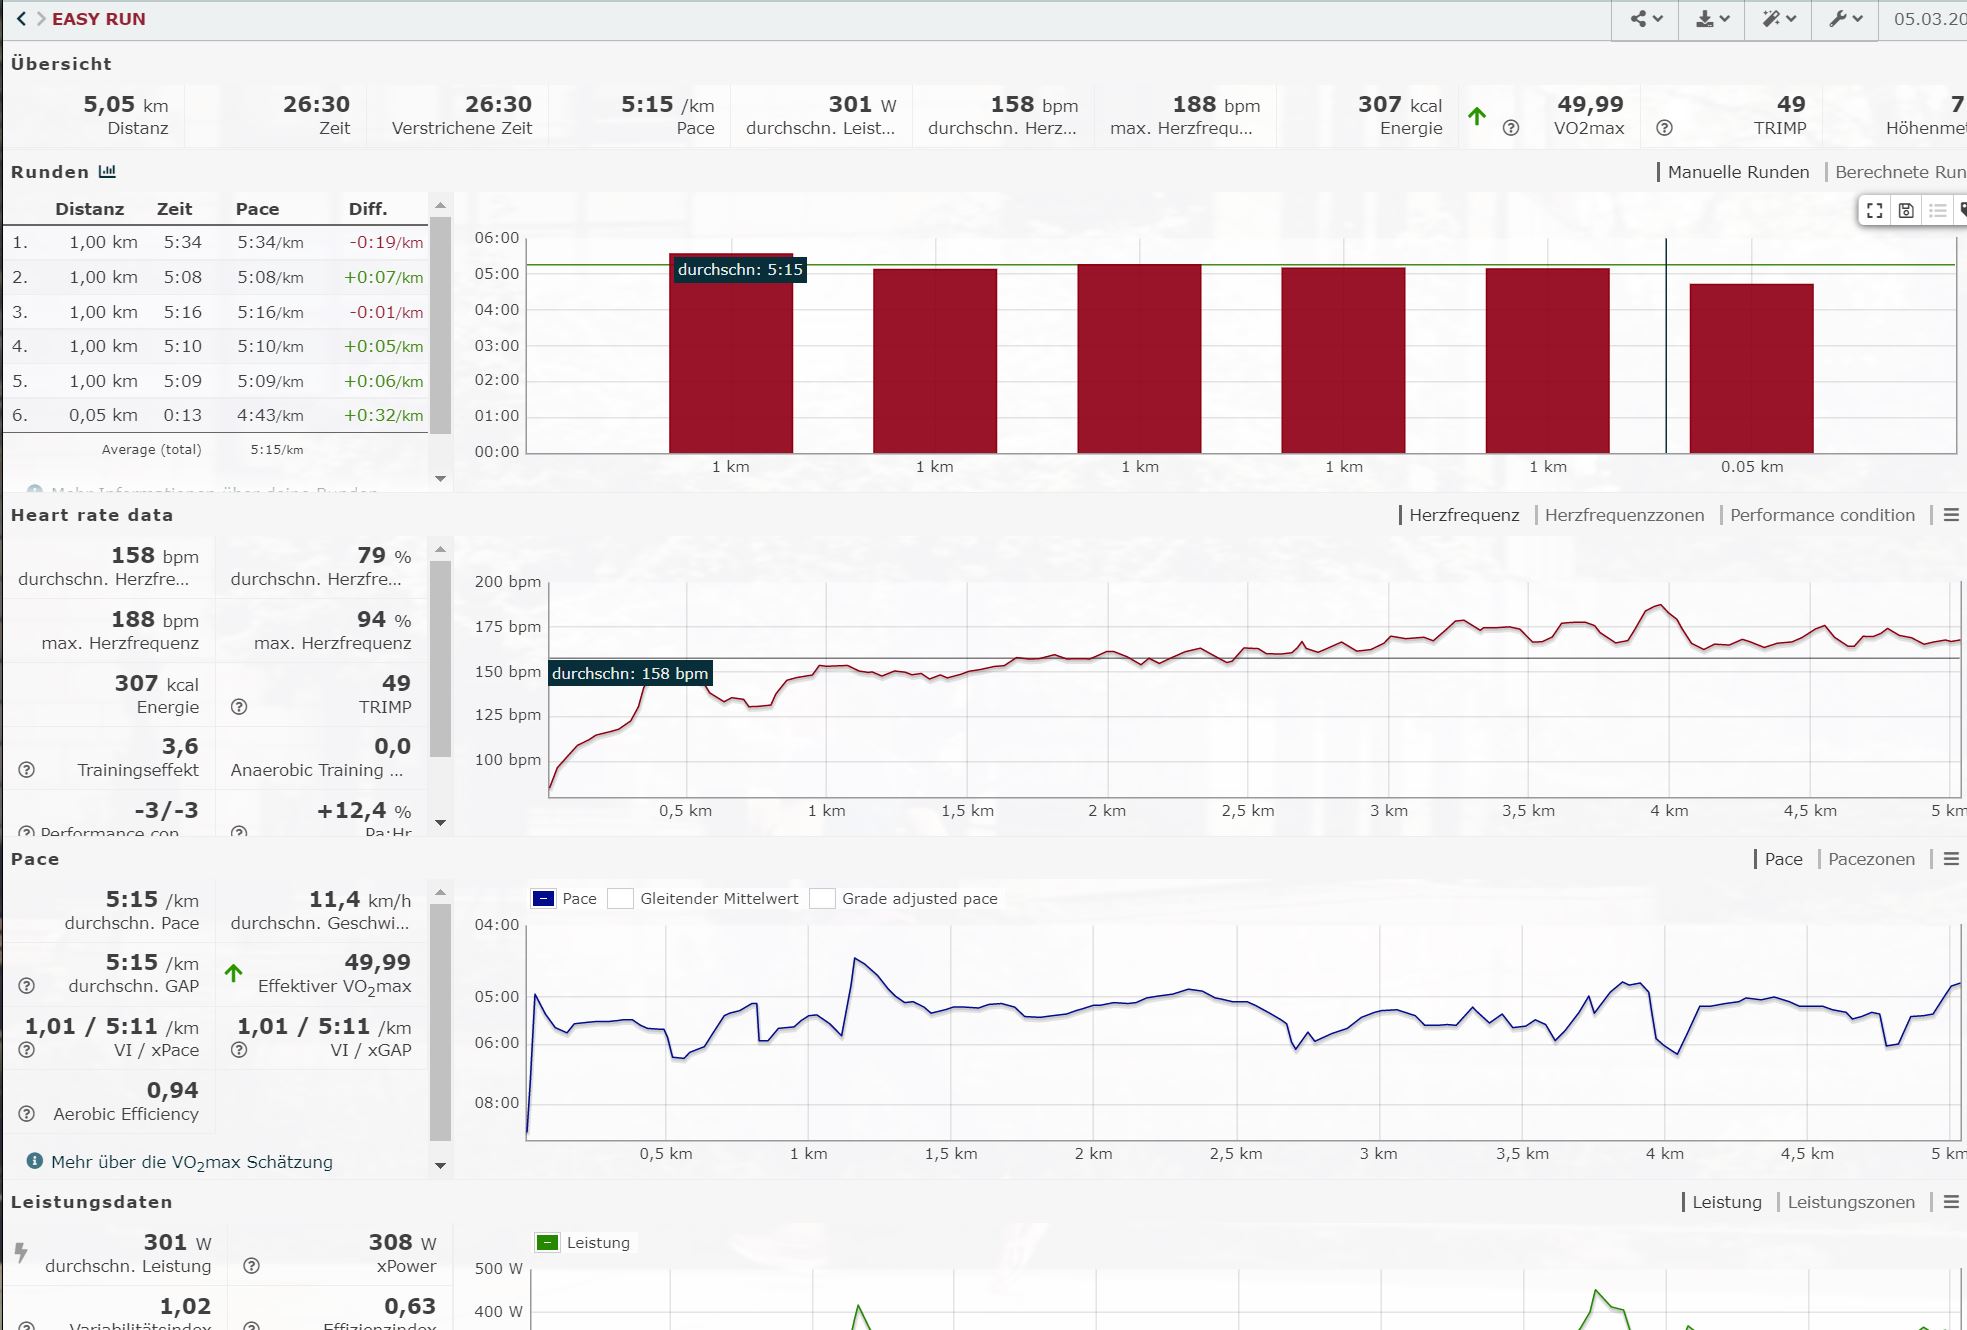The width and height of the screenshot is (1967, 1330).
Task: Click the list icon on the laps chart
Action: pos(1938,210)
